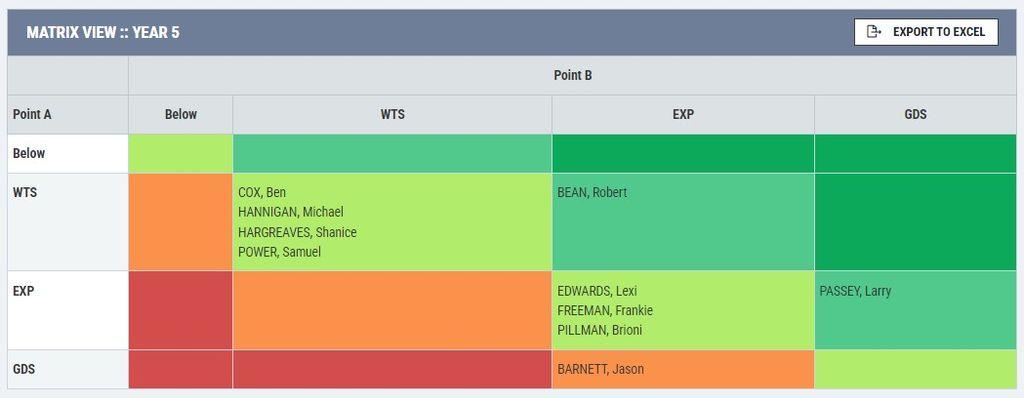Click the red EXP-to-Below matrix cell
The width and height of the screenshot is (1024, 398).
[180, 310]
